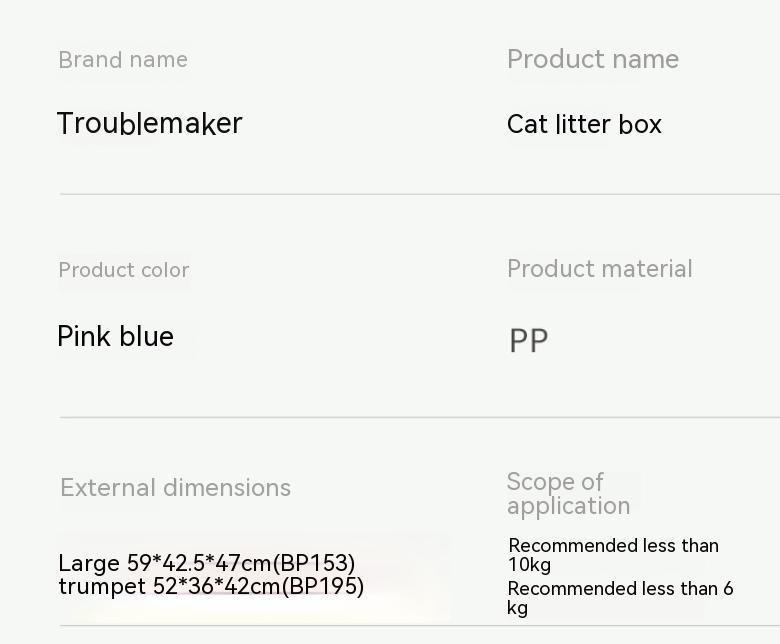Click the "Brand name" label

pyautogui.click(x=123, y=60)
